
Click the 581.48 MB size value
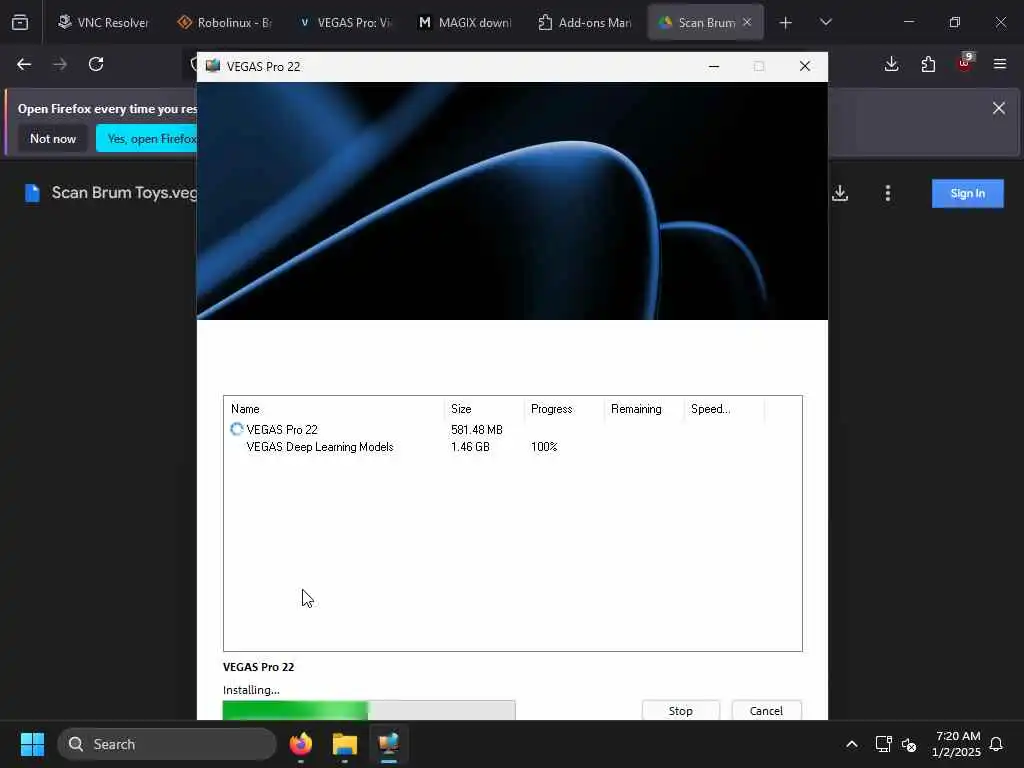477,430
